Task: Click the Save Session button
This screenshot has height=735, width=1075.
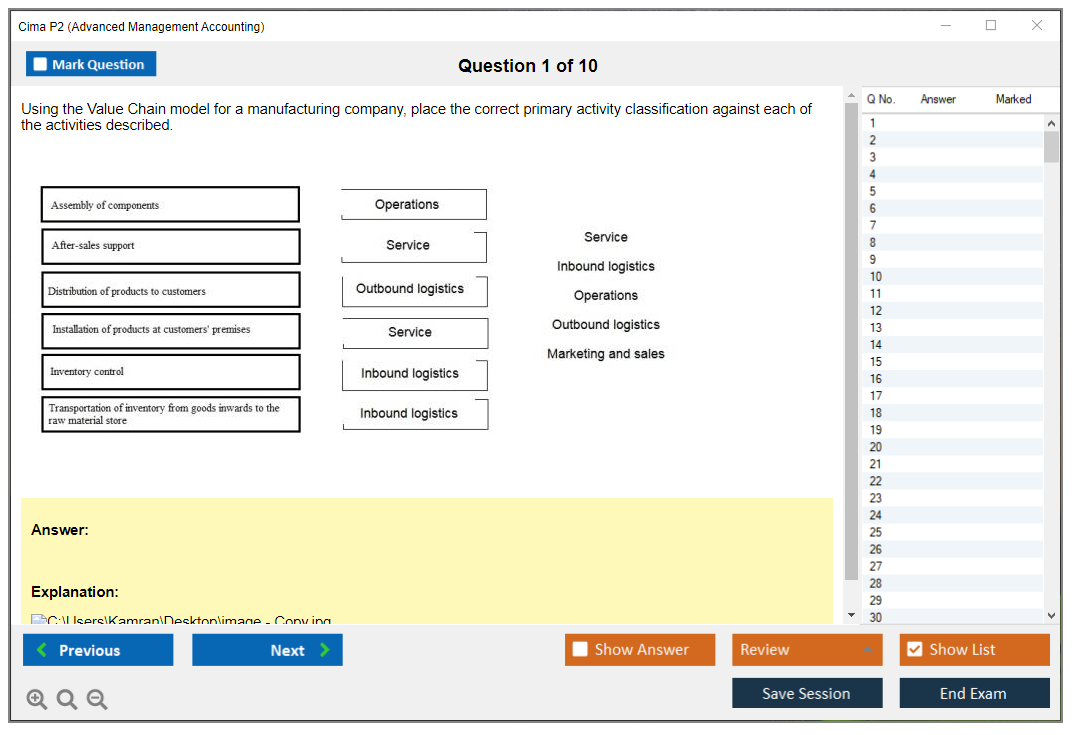Action: click(x=806, y=693)
